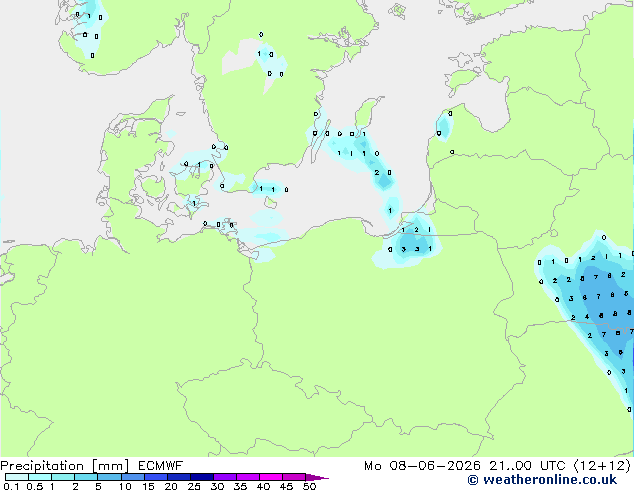The image size is (634, 490).
Task: Click the 2–5 mm legend color swatch
Action: point(86,477)
